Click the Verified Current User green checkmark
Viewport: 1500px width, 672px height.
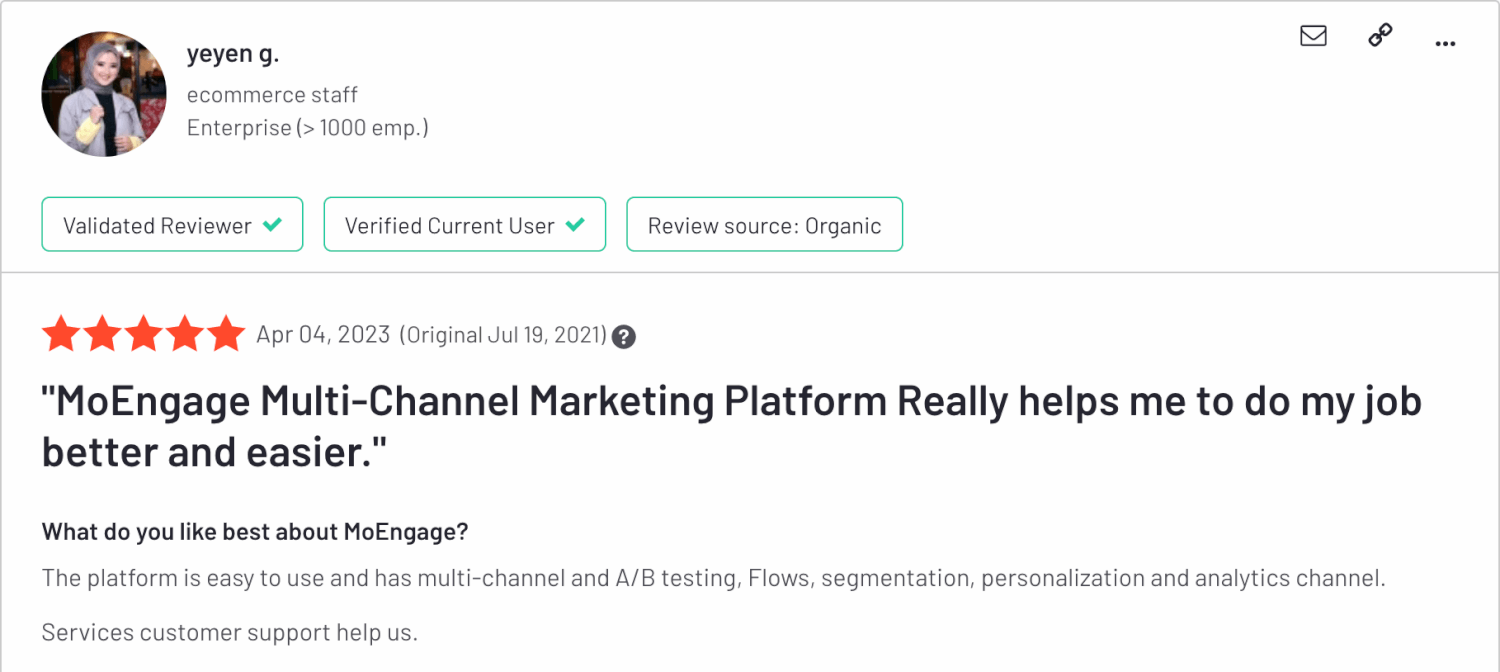click(x=574, y=225)
